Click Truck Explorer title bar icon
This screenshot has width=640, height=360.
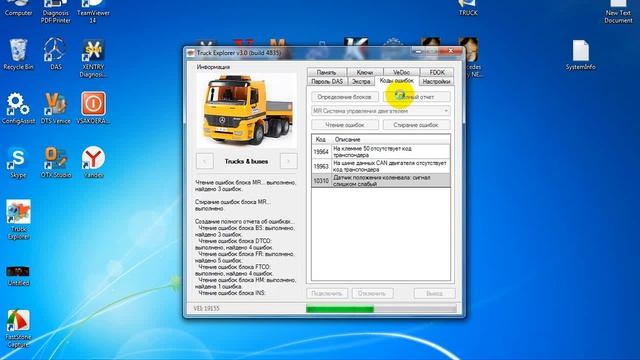pyautogui.click(x=191, y=53)
